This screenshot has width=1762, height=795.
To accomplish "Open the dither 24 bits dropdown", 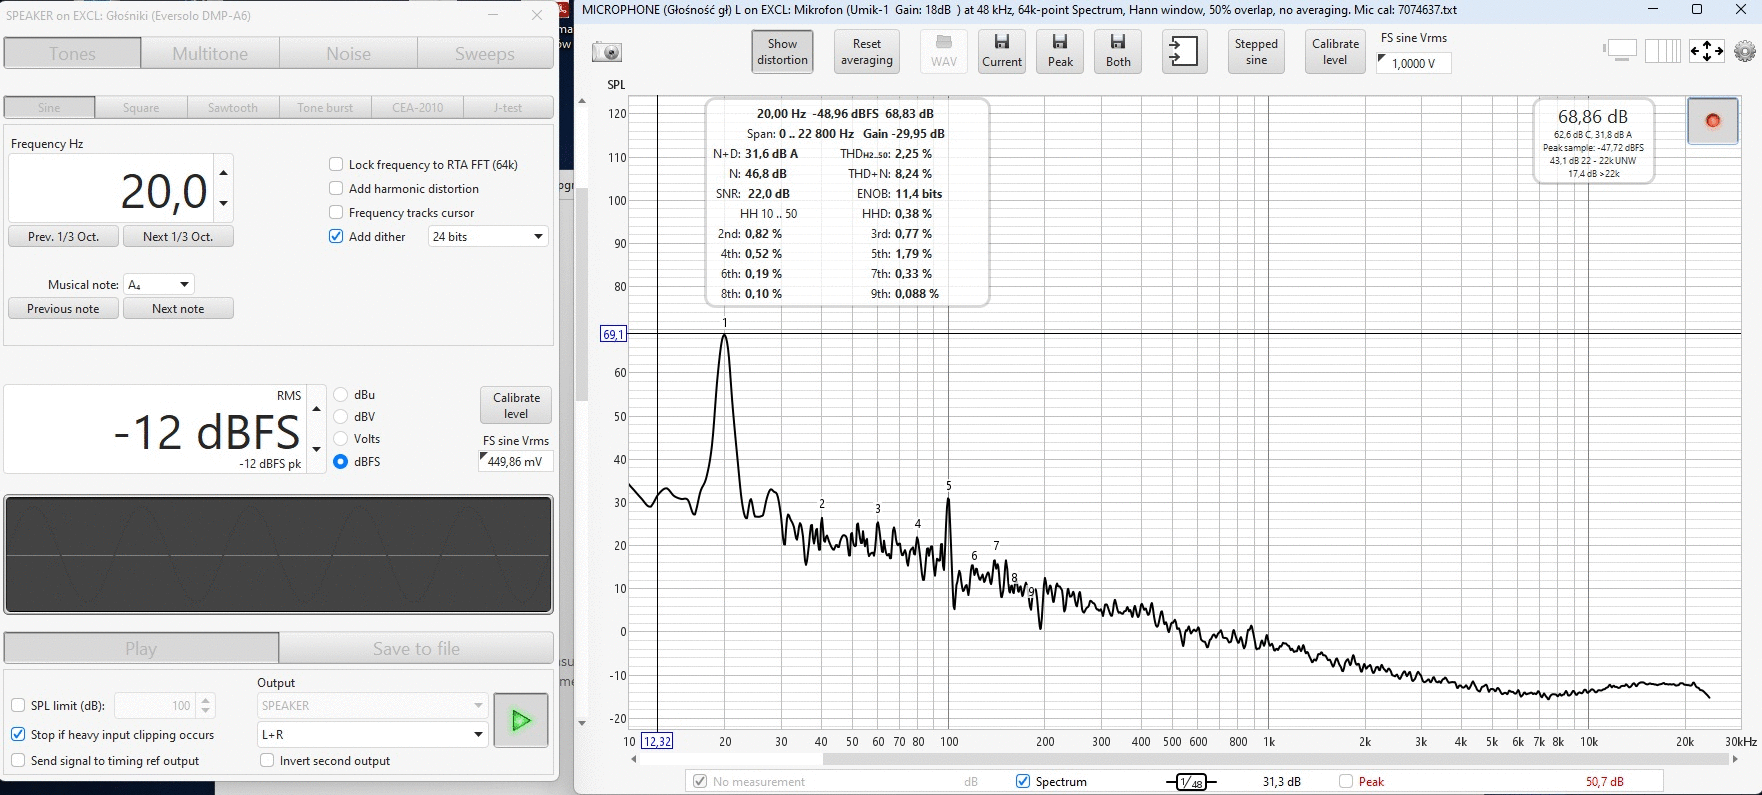I will (x=488, y=237).
